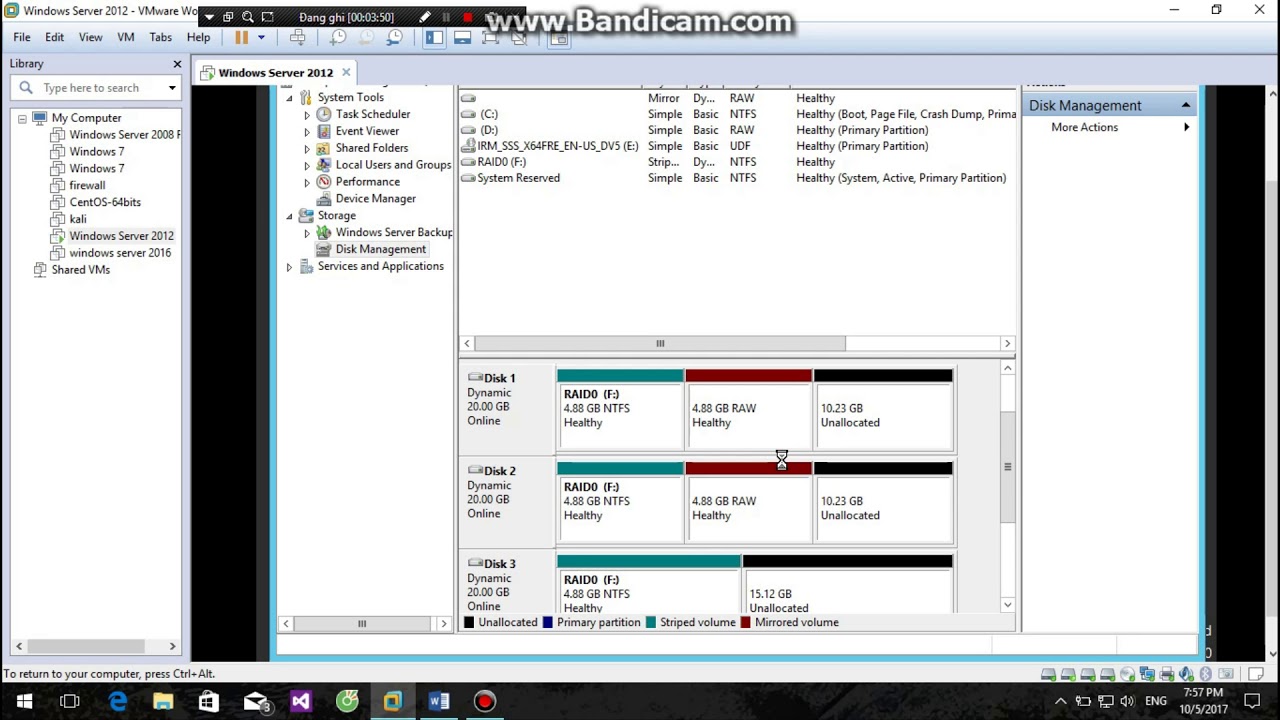Open the View menu
Screen dimensions: 1280x720
(x=90, y=37)
